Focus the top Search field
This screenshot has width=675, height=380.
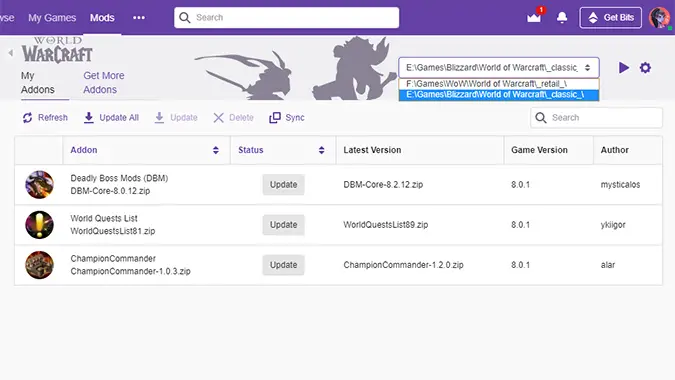(x=286, y=18)
